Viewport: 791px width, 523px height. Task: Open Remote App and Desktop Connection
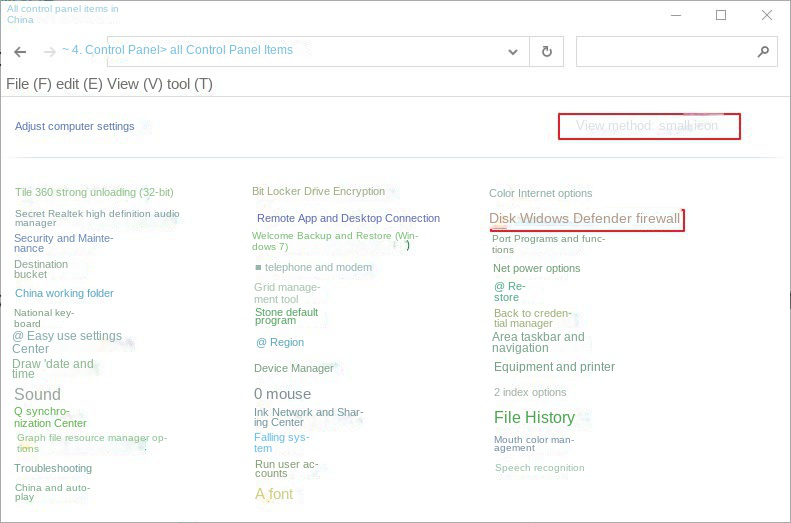click(x=347, y=218)
